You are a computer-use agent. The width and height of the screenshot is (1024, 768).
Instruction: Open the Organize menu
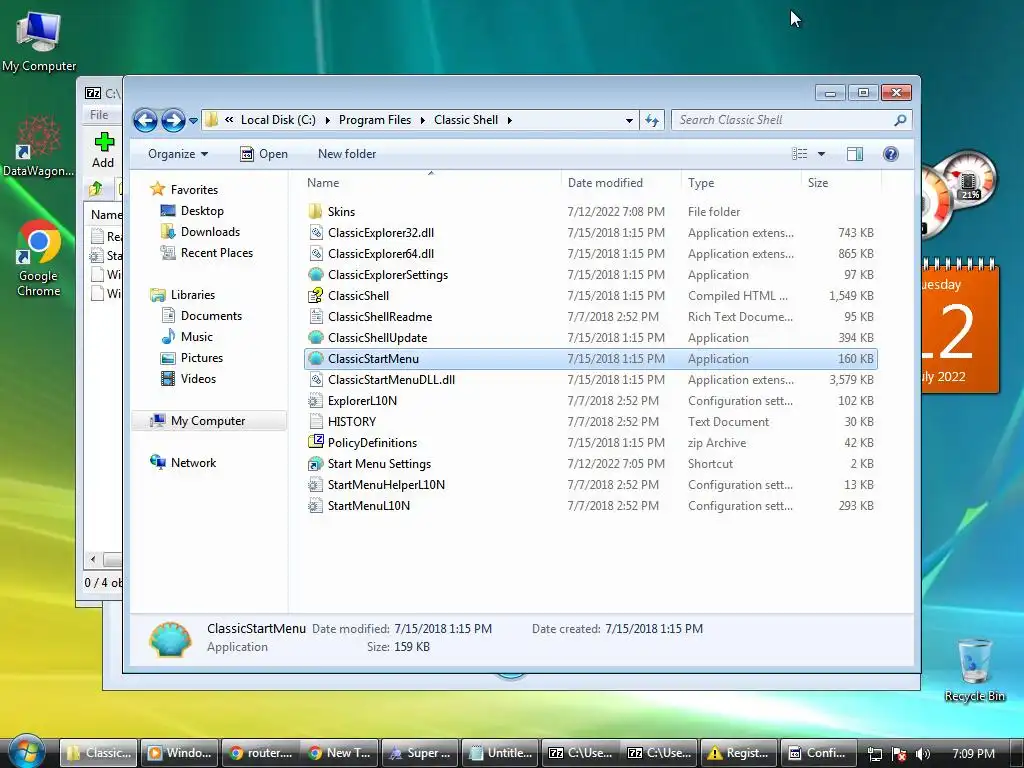coord(178,154)
